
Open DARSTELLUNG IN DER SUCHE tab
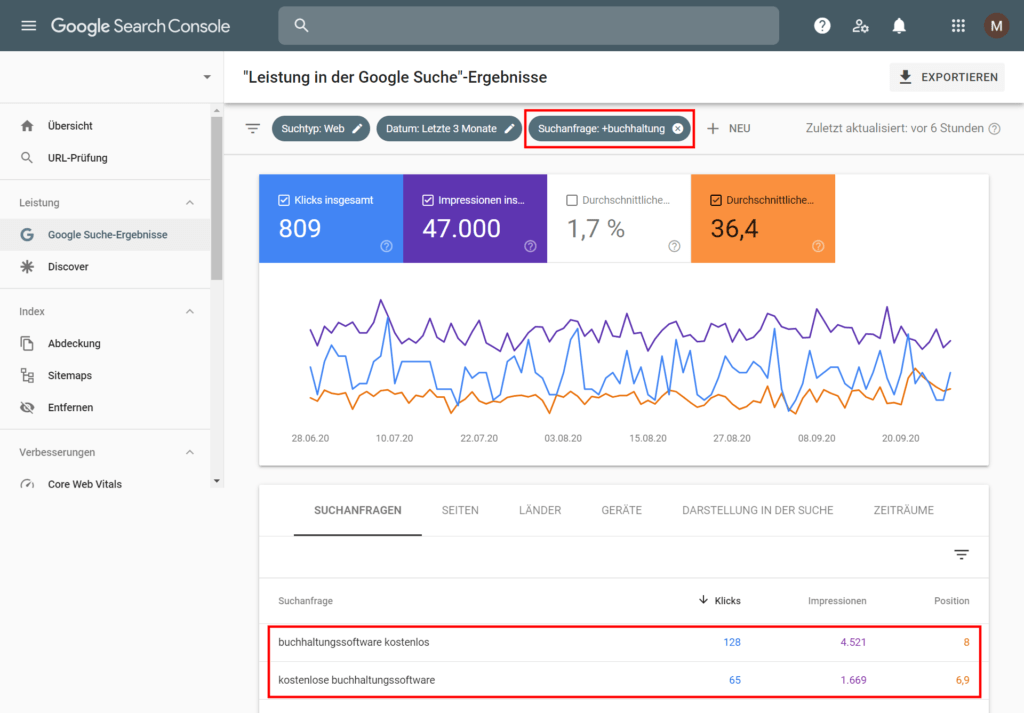click(758, 511)
